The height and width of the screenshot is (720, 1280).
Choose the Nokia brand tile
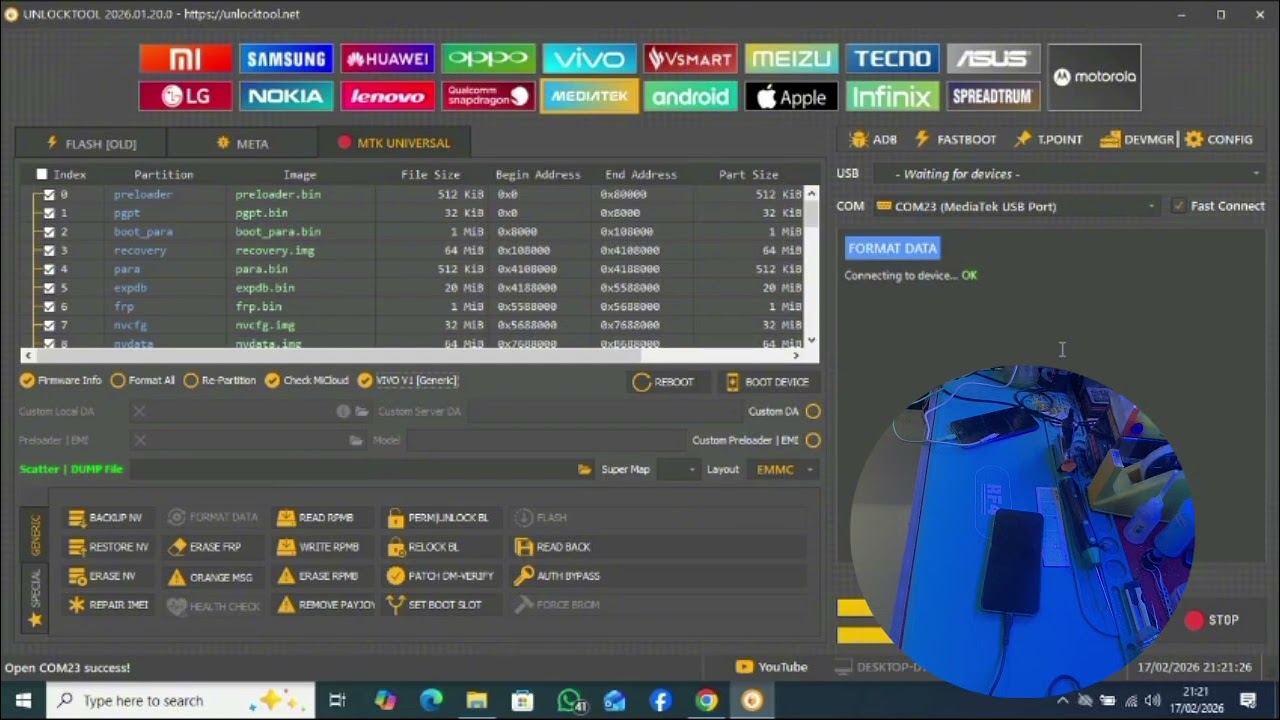click(x=287, y=96)
